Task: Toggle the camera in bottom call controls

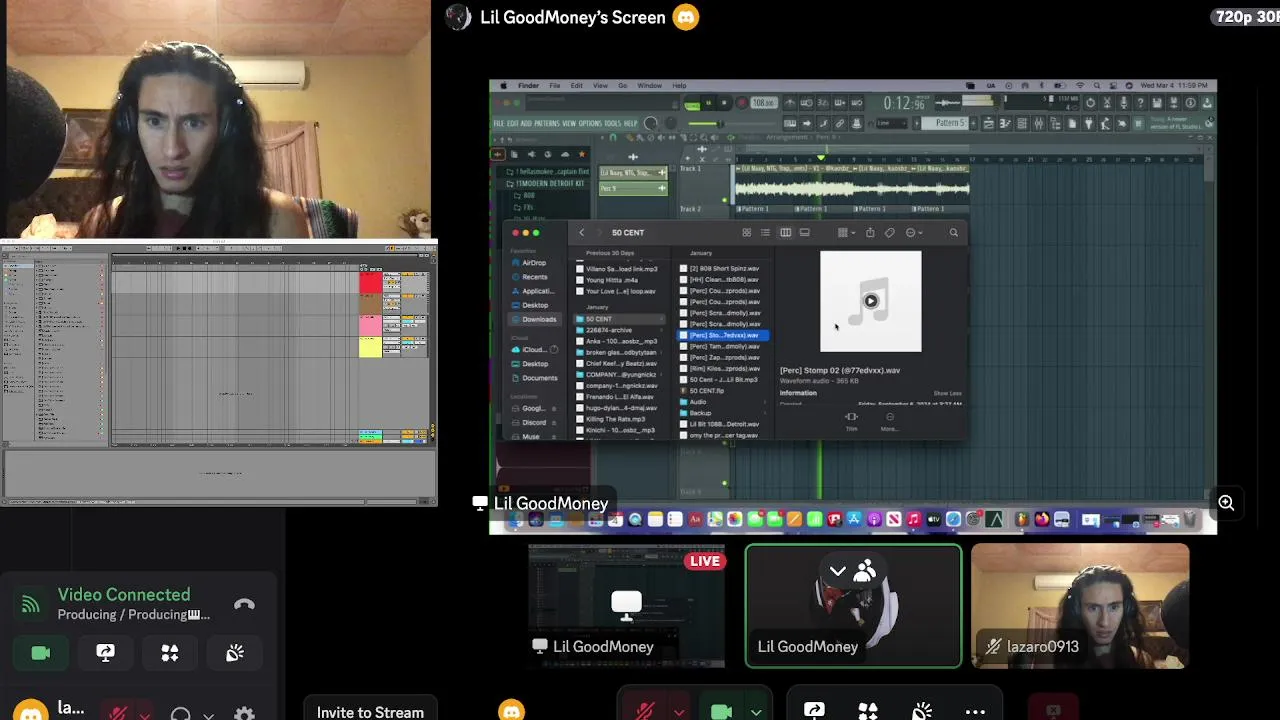Action: (x=721, y=711)
